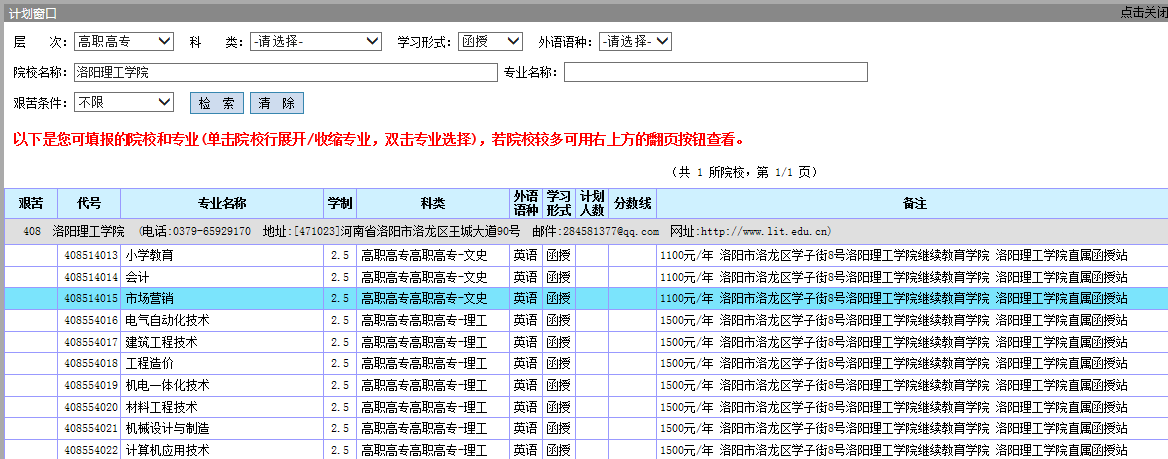
Task: Click the 专业名称 column header
Action: (222, 203)
